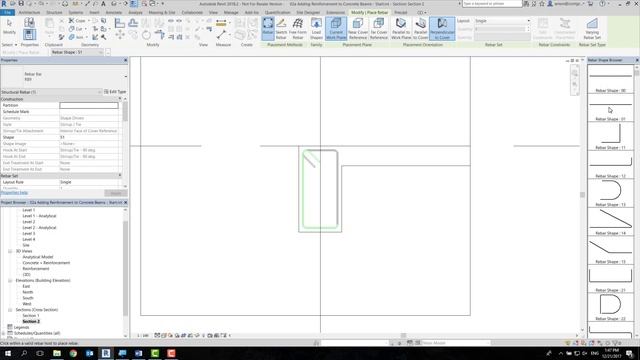This screenshot has height=360, width=640.
Task: Click the Modify arrow tool
Action: tap(9, 26)
